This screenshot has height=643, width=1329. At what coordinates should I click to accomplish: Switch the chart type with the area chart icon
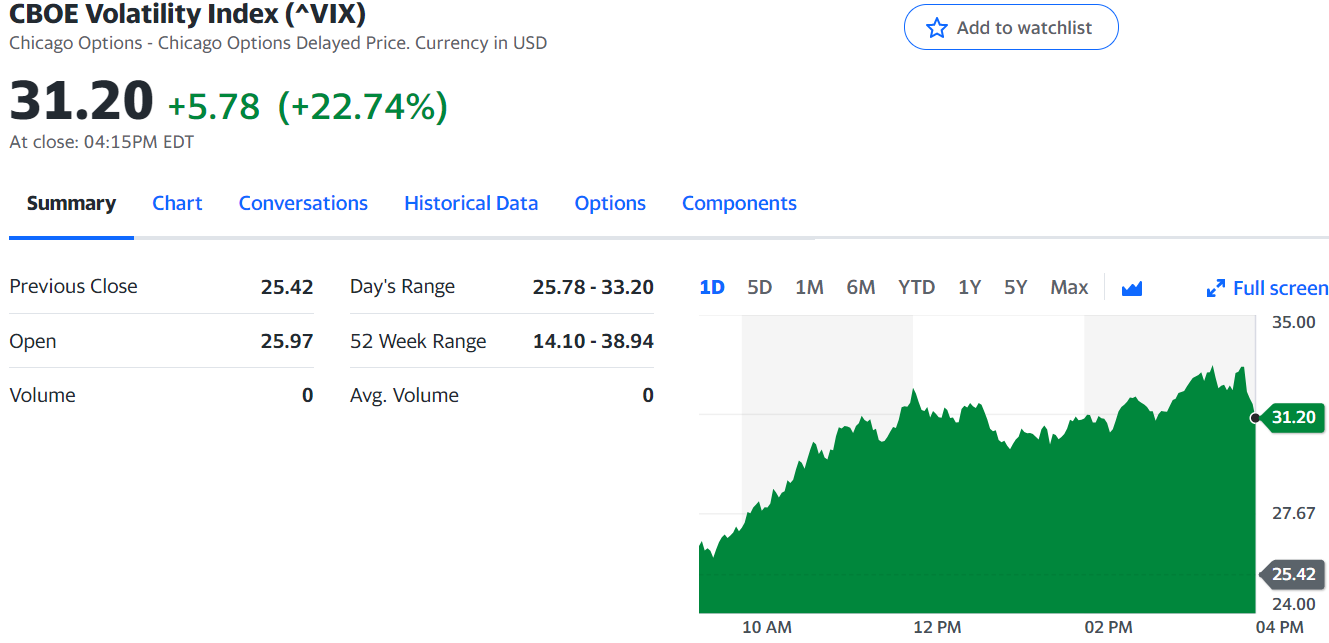point(1132,288)
